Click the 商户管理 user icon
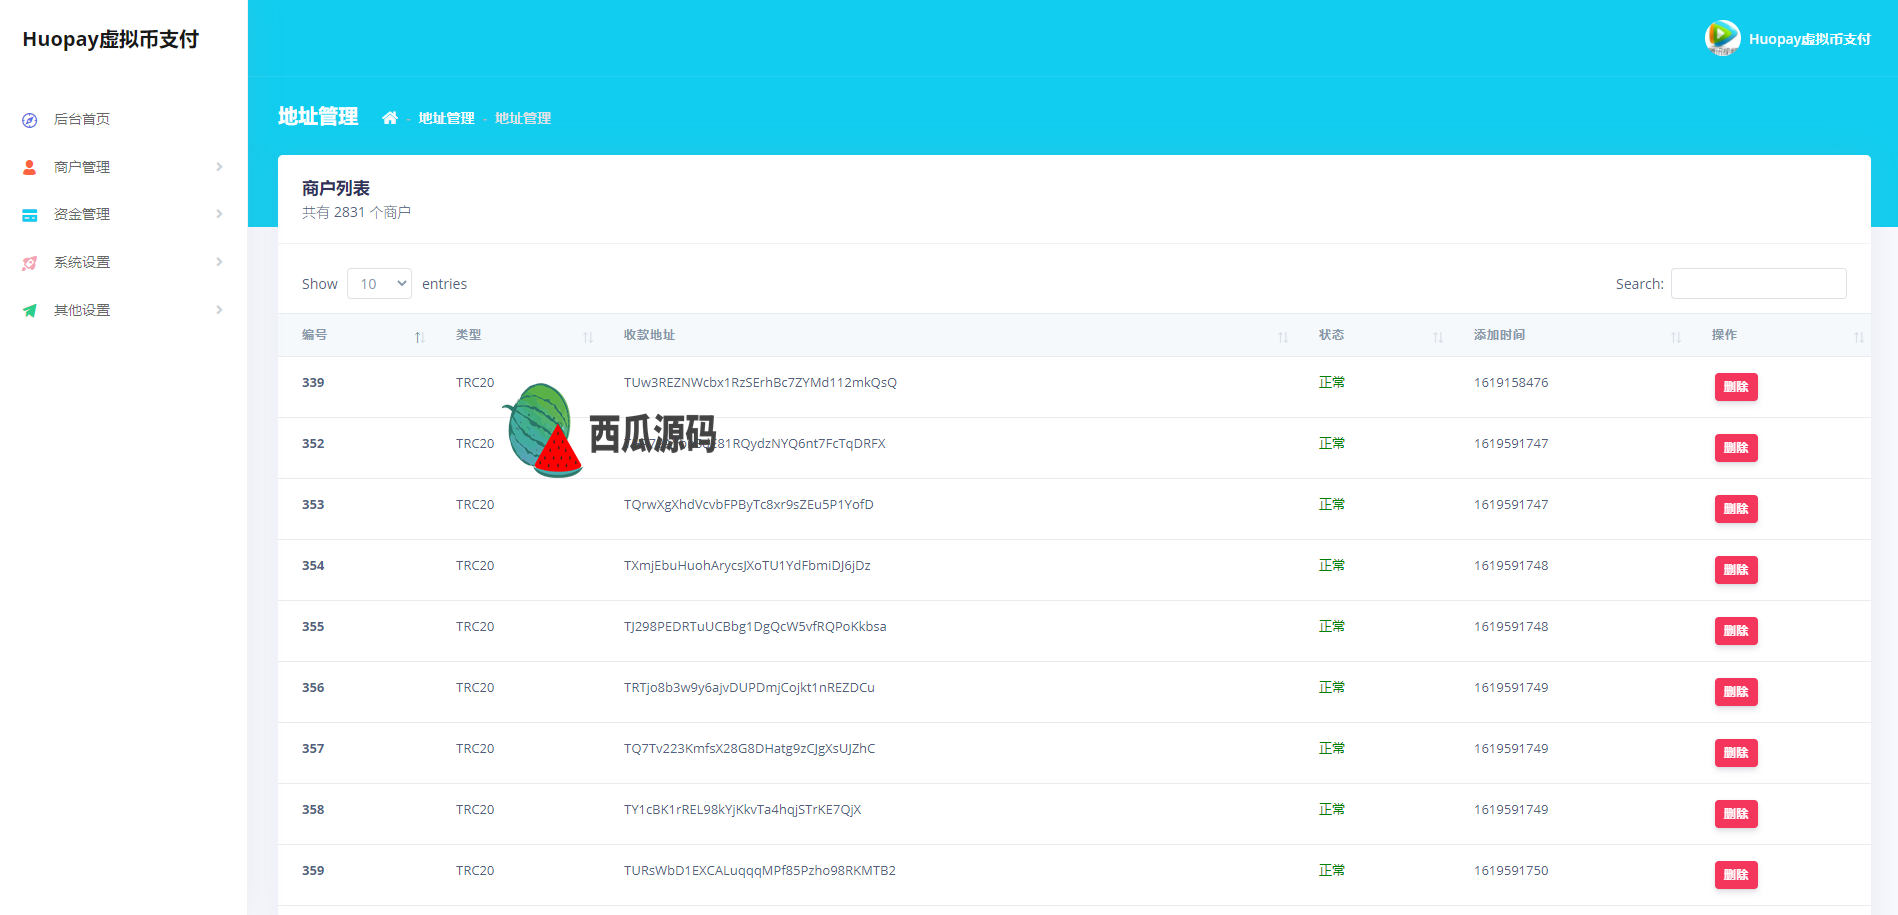The height and width of the screenshot is (915, 1898). (x=30, y=167)
